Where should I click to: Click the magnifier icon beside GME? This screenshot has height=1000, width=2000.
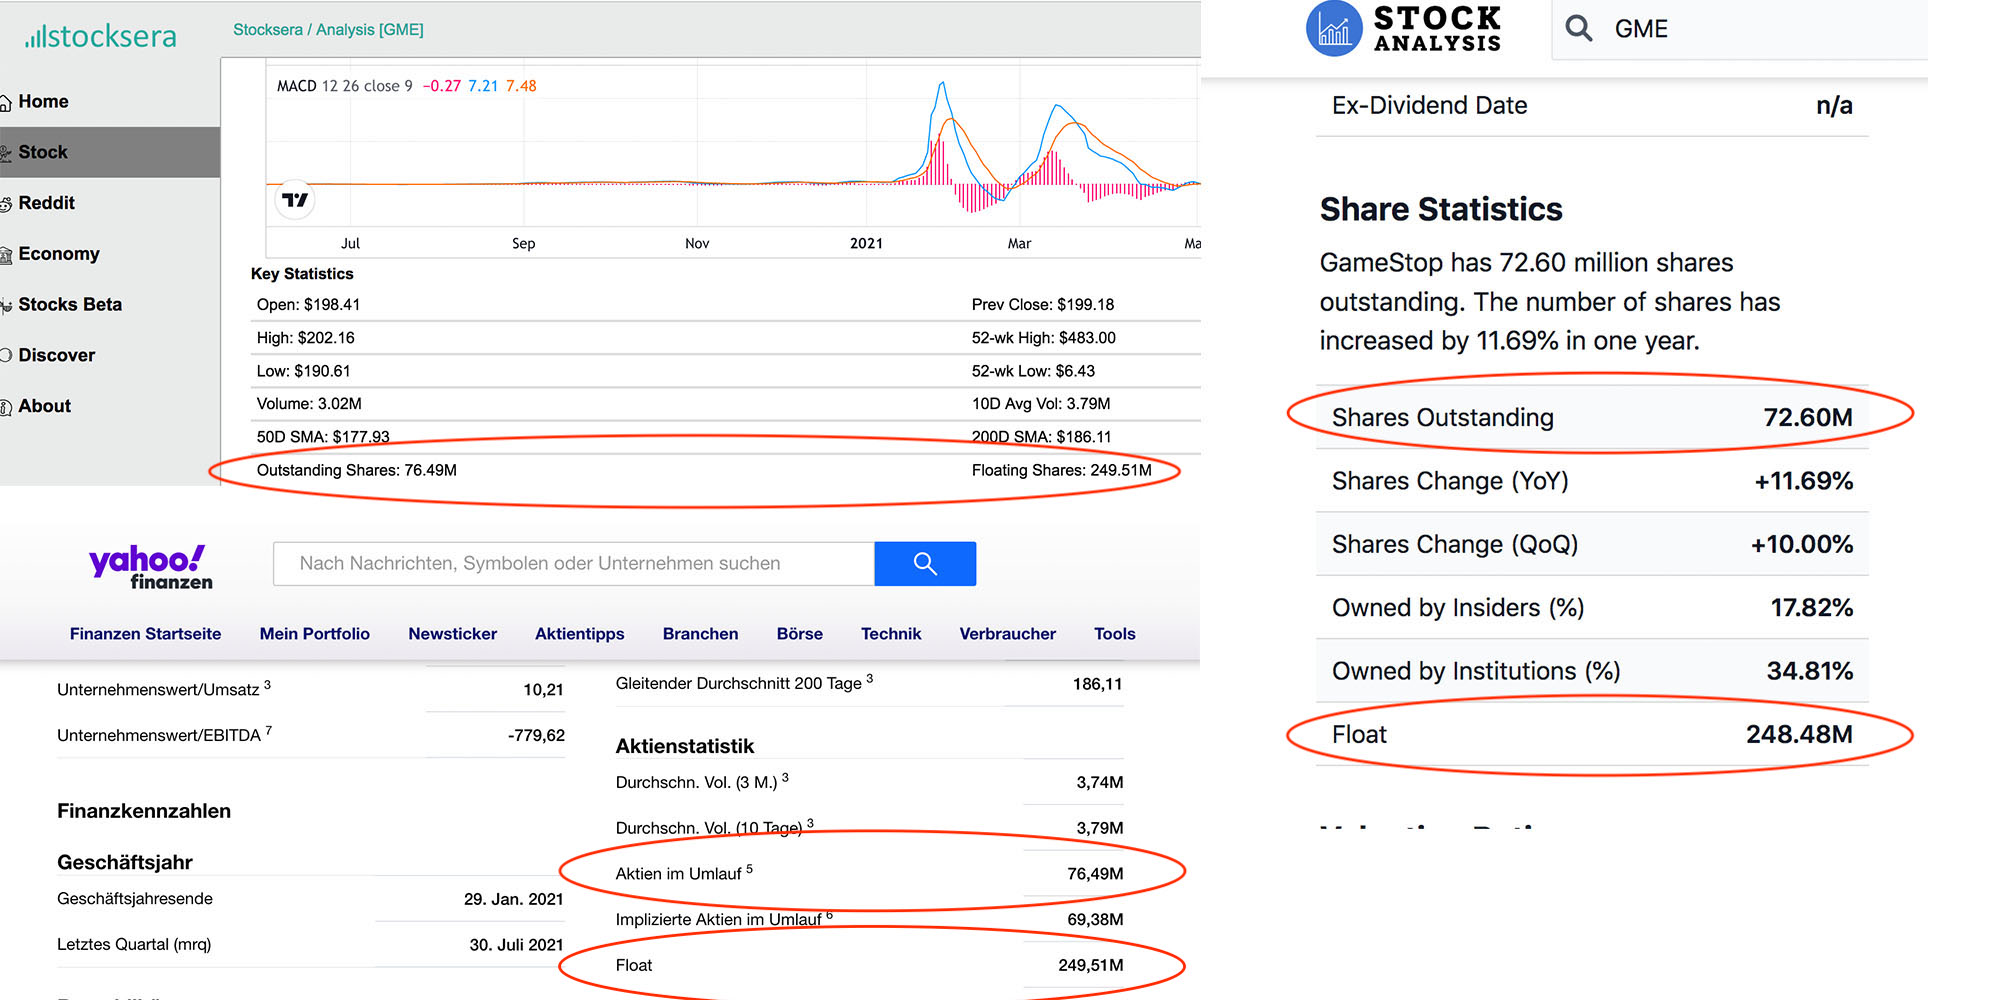[1579, 28]
